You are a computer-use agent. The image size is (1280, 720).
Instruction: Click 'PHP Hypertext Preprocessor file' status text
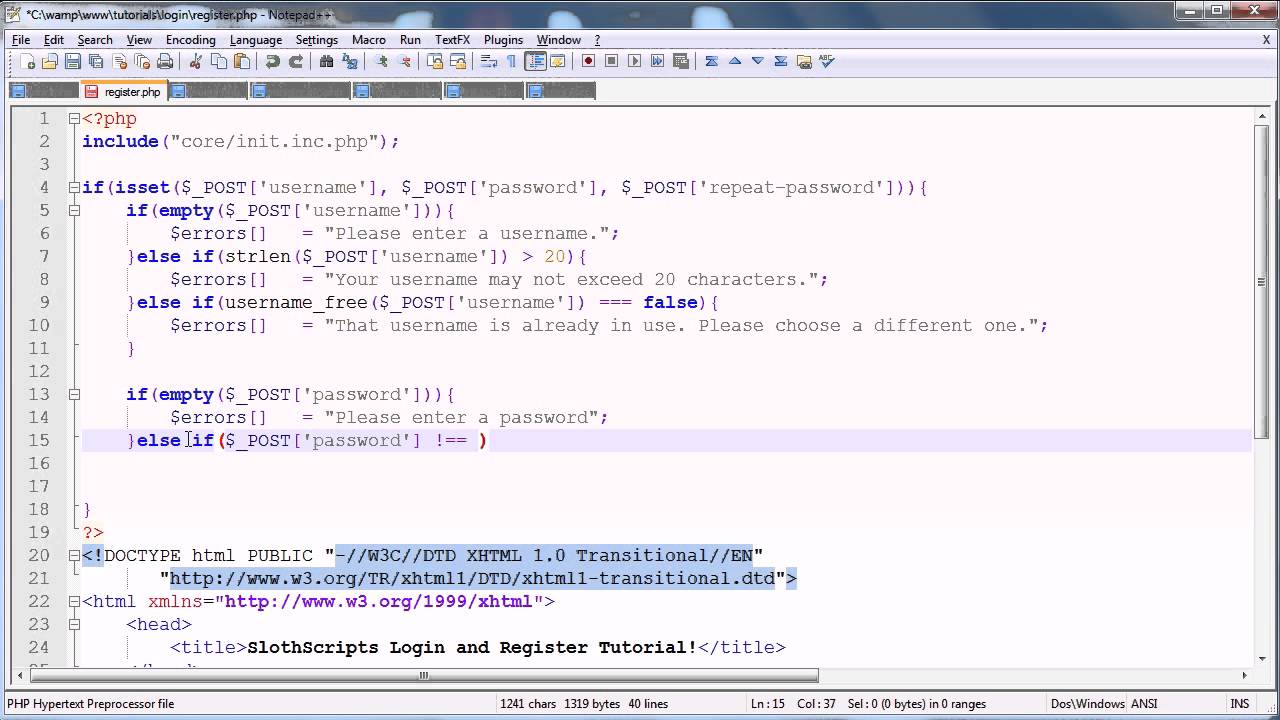click(x=91, y=704)
